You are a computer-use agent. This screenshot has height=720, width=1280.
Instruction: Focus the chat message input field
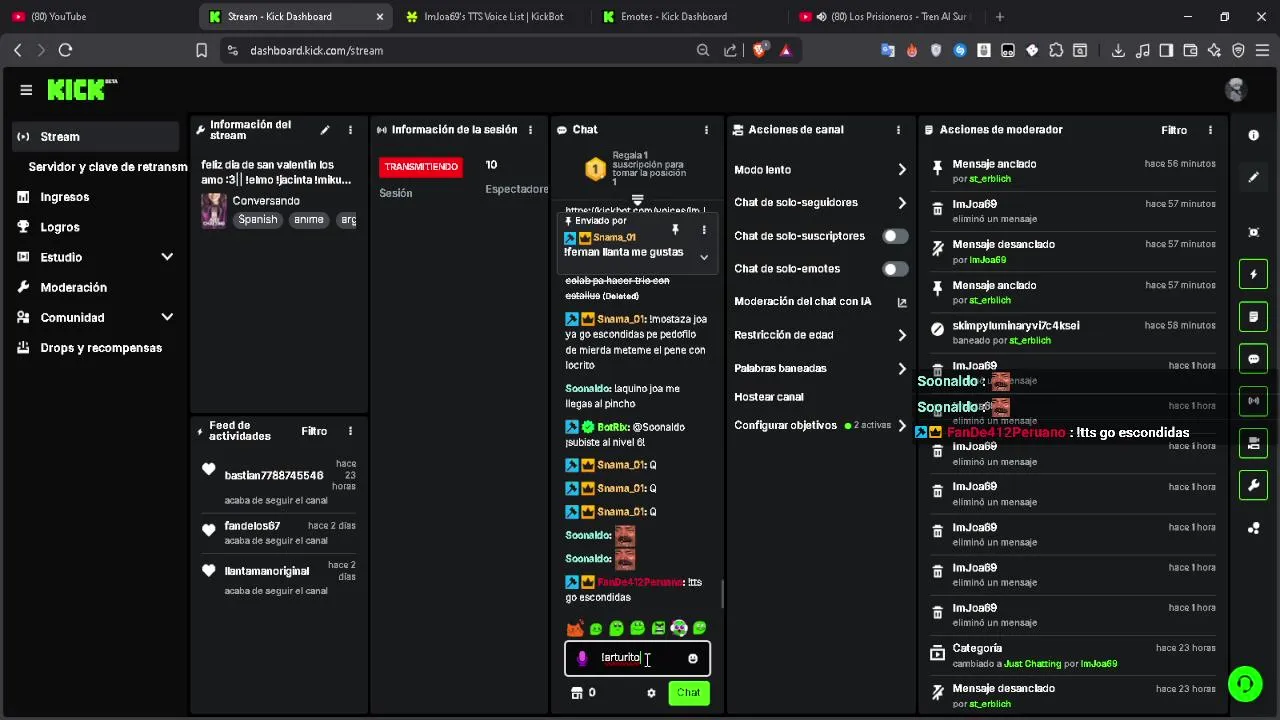[x=638, y=658]
